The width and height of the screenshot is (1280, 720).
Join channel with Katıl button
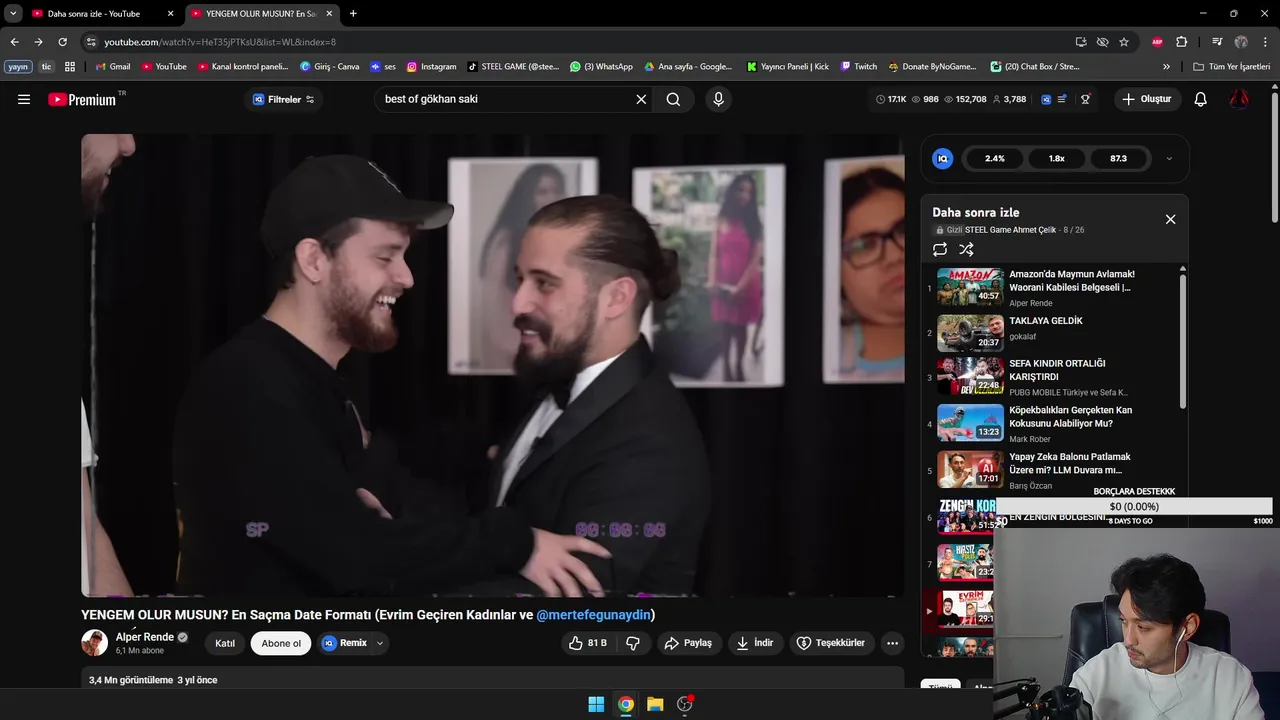click(x=225, y=643)
